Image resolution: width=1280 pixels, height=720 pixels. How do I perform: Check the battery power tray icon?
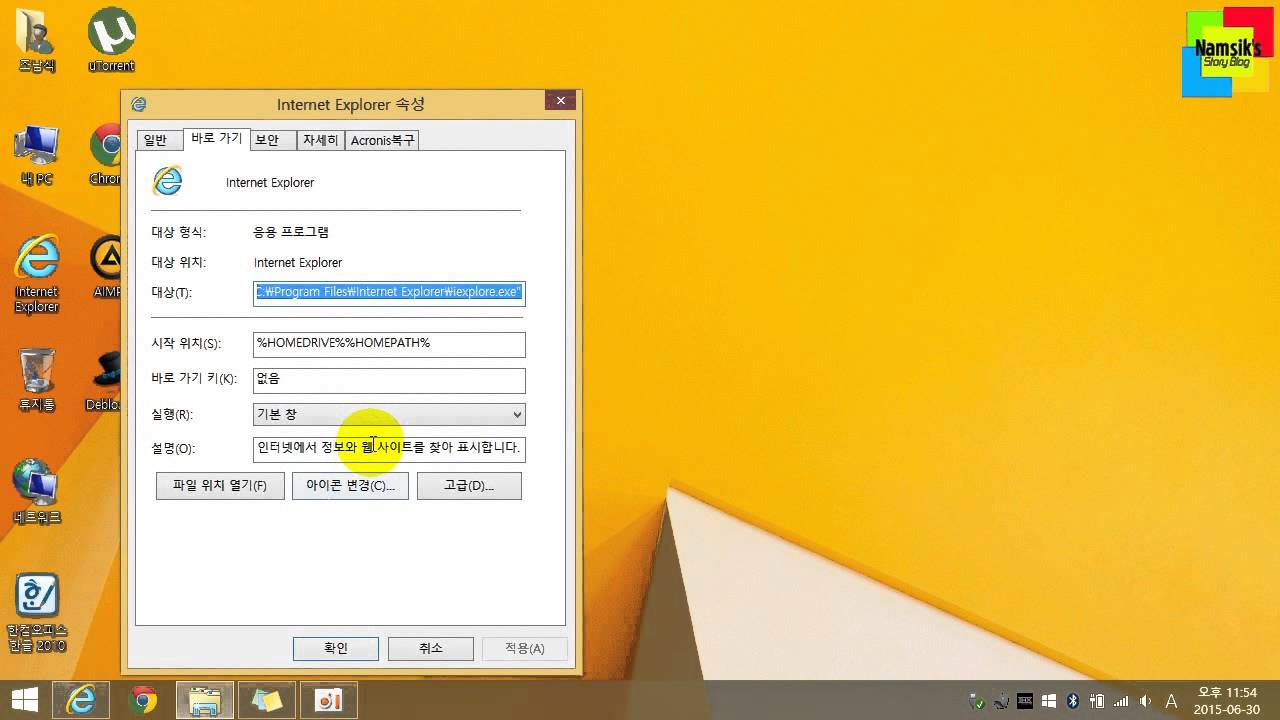click(x=1097, y=701)
